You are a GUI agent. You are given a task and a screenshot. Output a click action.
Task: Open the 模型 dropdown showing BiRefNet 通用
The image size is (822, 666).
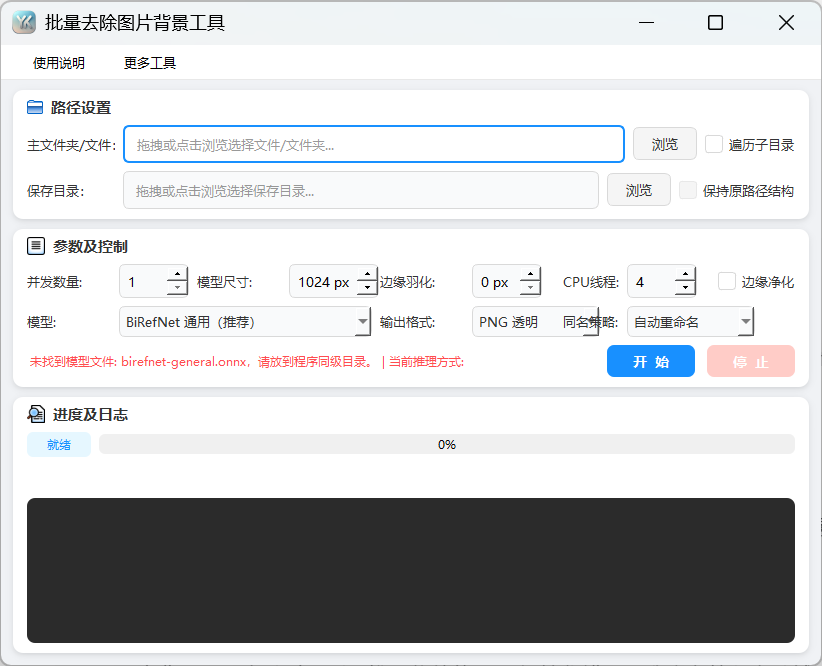[x=245, y=321]
